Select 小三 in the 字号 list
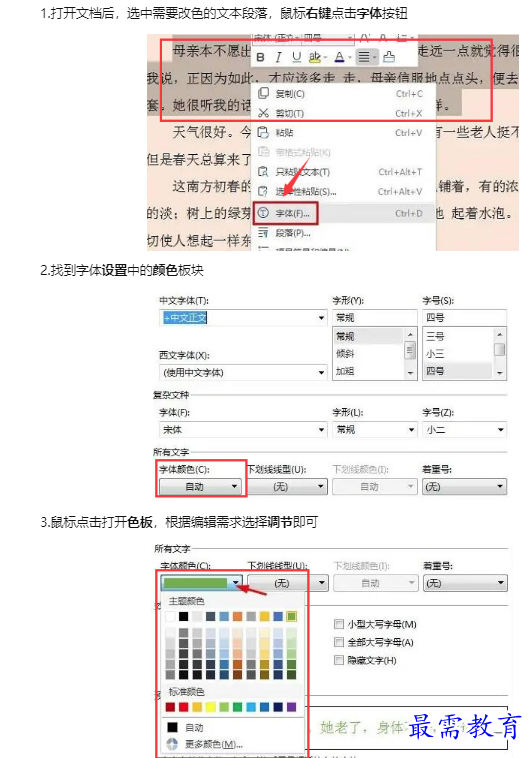 457,354
